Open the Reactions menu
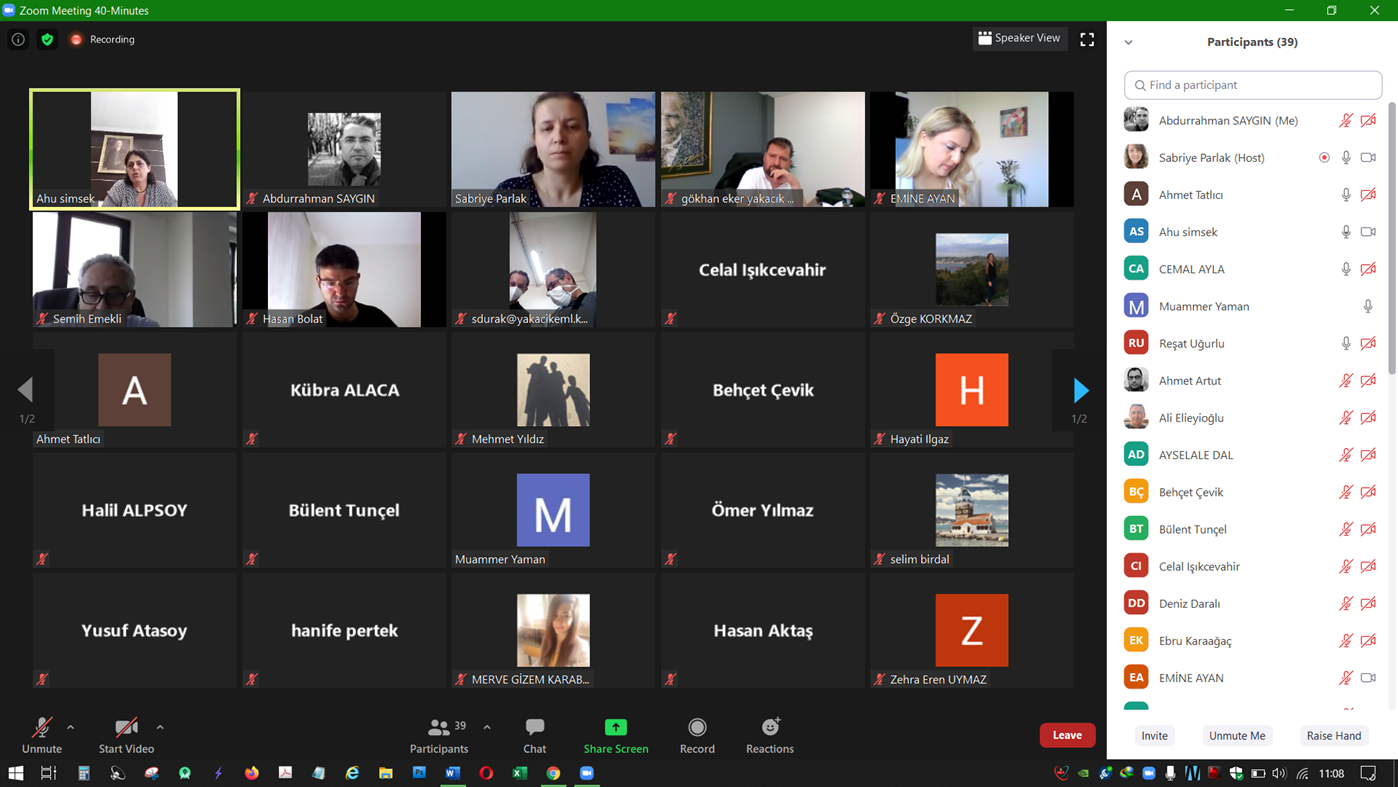 point(769,734)
